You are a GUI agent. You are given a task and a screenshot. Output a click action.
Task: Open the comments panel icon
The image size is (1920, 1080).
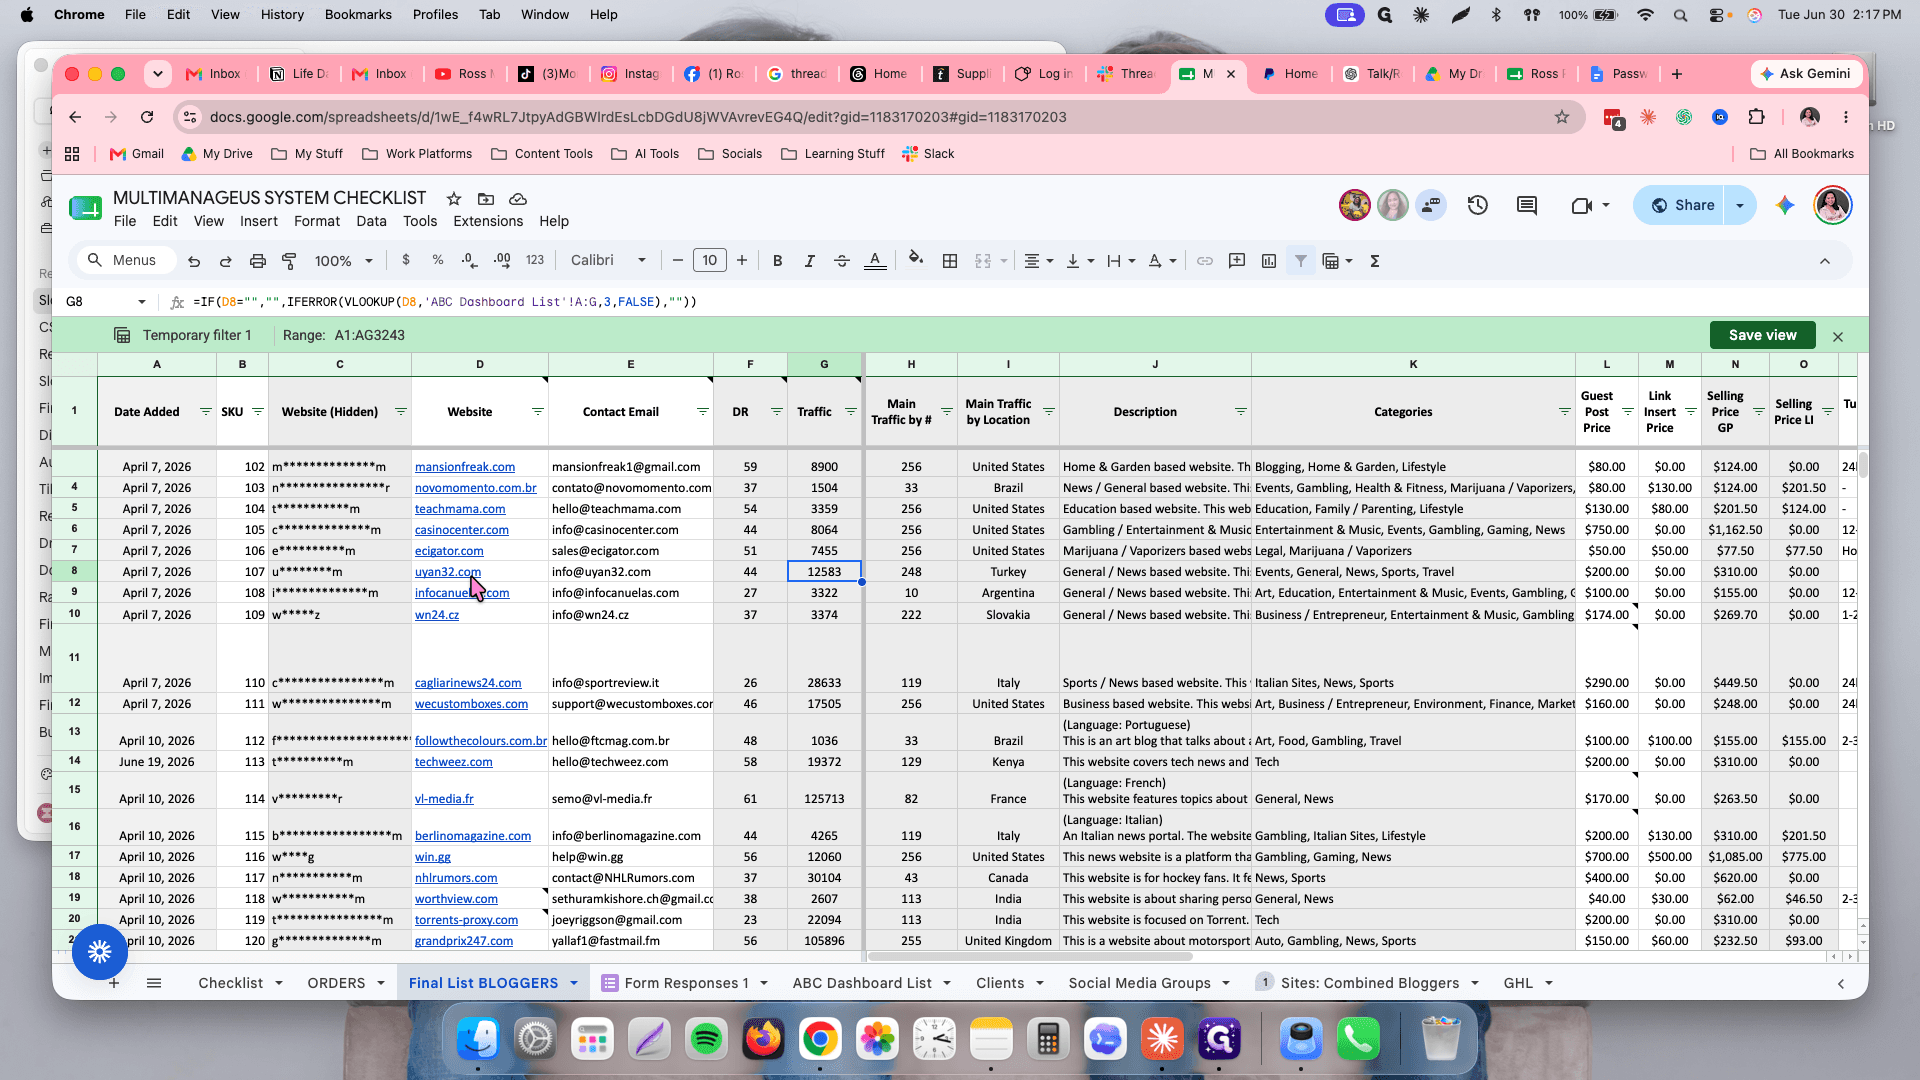pyautogui.click(x=1527, y=205)
